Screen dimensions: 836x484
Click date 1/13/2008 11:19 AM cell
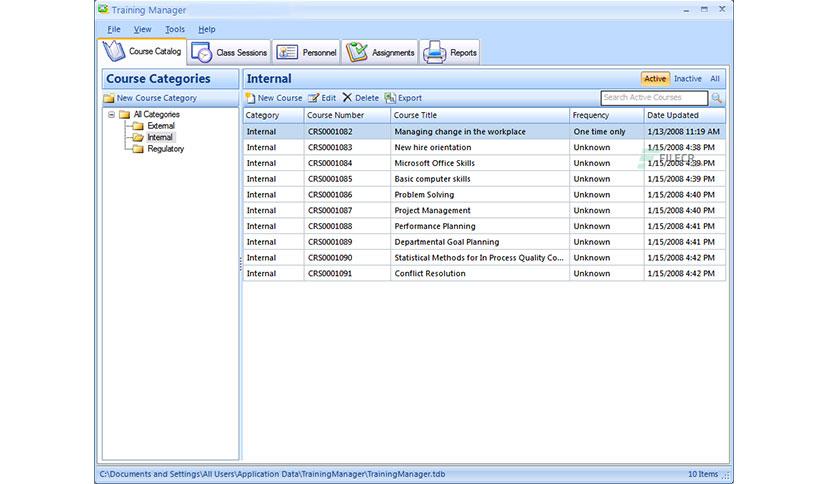[x=684, y=132]
